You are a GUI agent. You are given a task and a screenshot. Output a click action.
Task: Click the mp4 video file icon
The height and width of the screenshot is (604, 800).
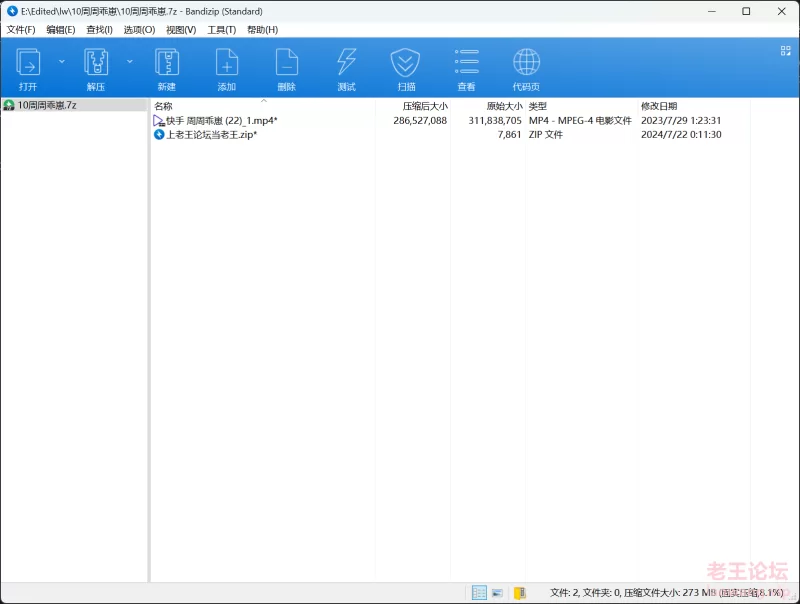pos(159,121)
